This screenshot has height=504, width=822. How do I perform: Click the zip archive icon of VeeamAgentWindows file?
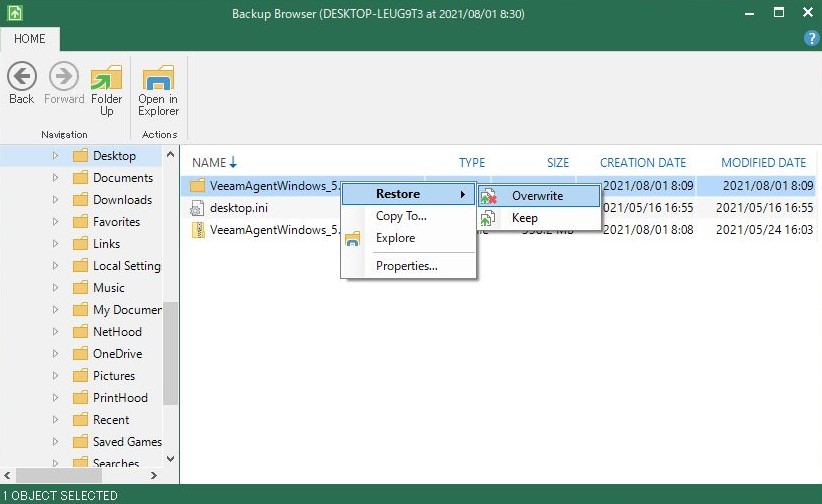tap(198, 230)
